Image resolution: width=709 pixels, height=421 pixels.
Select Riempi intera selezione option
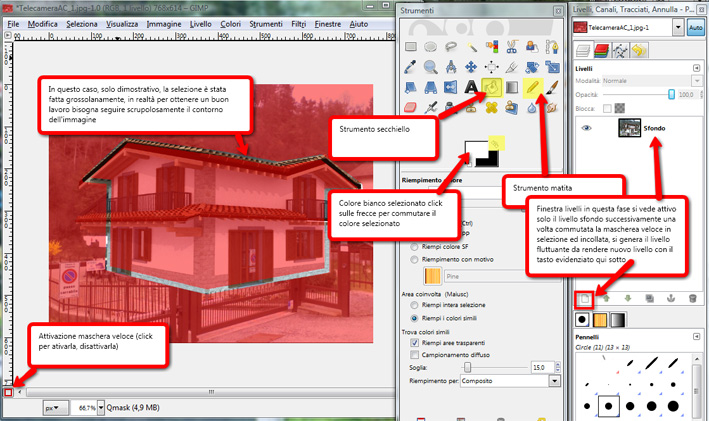415,304
